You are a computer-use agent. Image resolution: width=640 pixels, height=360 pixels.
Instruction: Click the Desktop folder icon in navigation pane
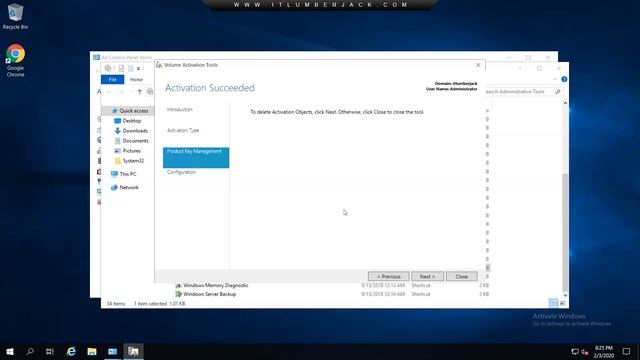(x=118, y=121)
